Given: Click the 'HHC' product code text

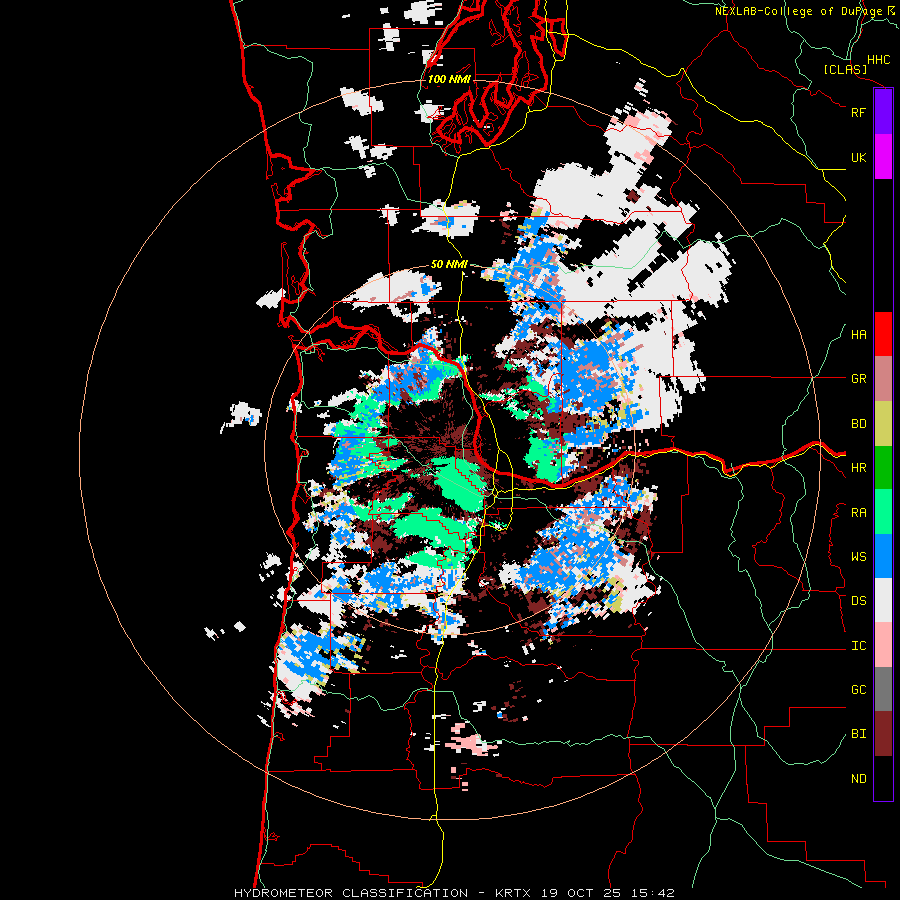Looking at the screenshot, I should coord(878,60).
